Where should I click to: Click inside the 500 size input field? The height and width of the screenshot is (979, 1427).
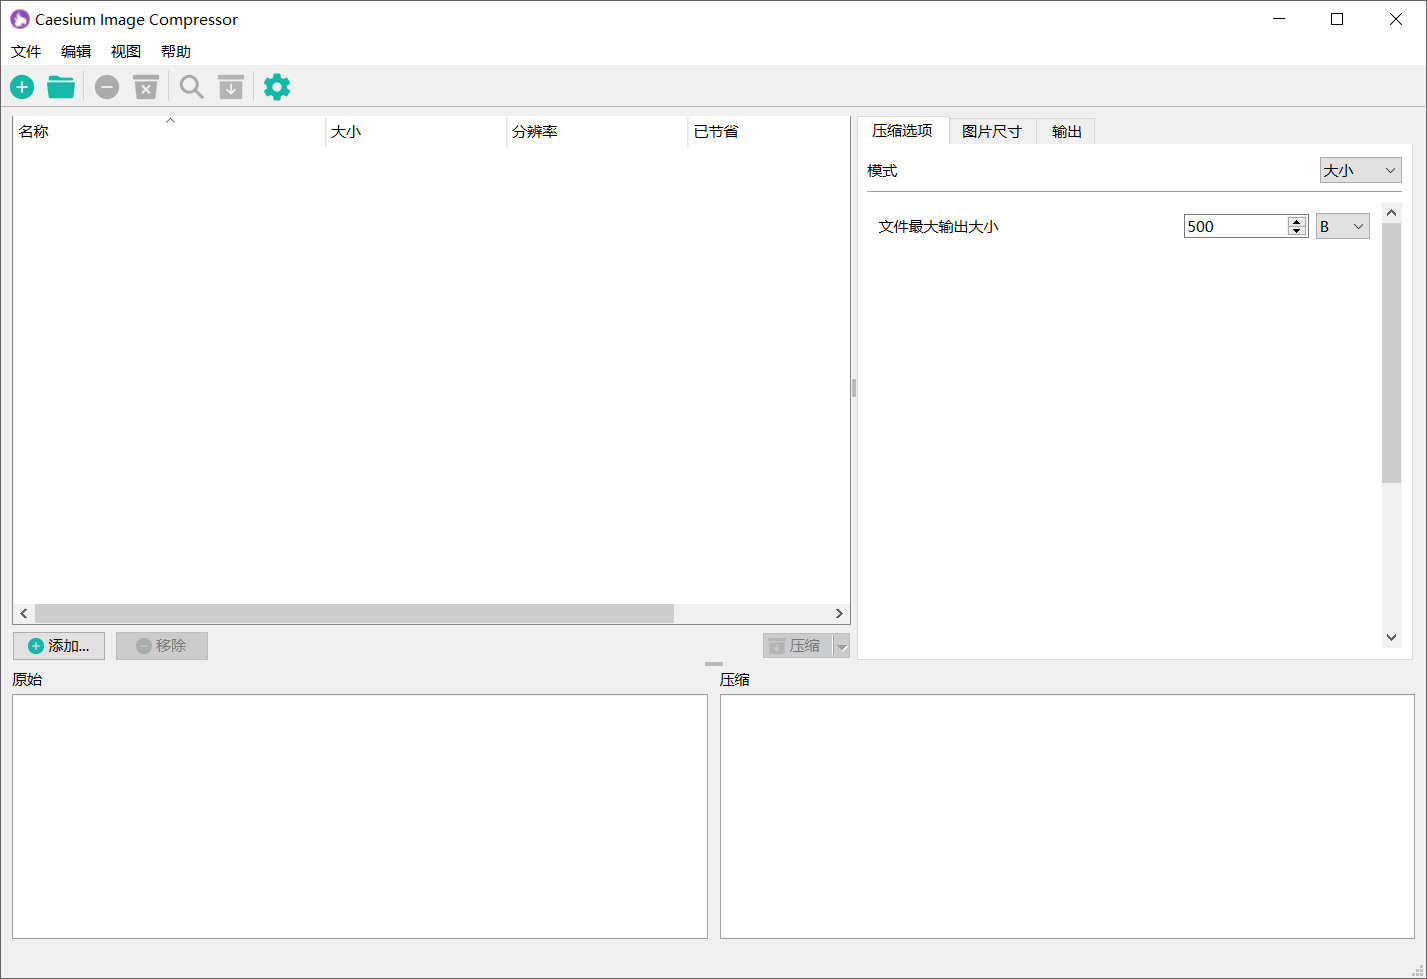tap(1230, 226)
